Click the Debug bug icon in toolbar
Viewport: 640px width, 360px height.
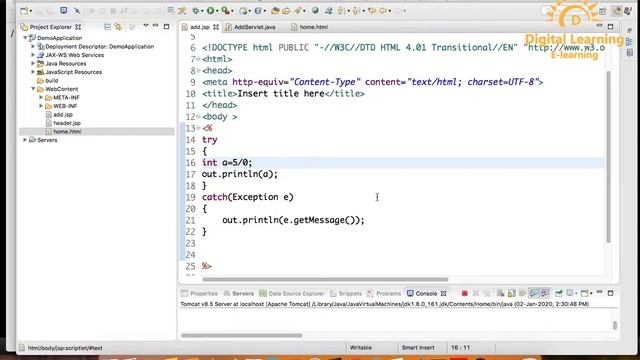196,11
